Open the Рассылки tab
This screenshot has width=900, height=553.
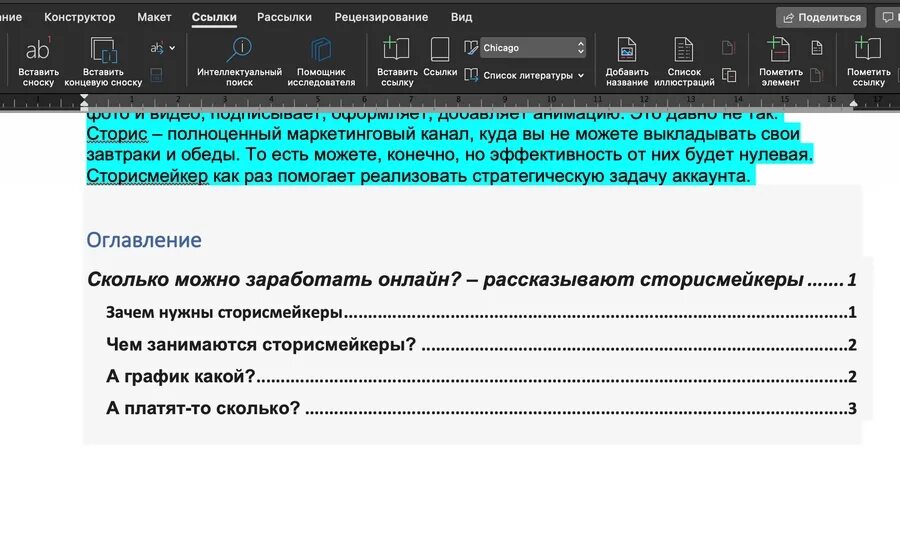[x=285, y=17]
